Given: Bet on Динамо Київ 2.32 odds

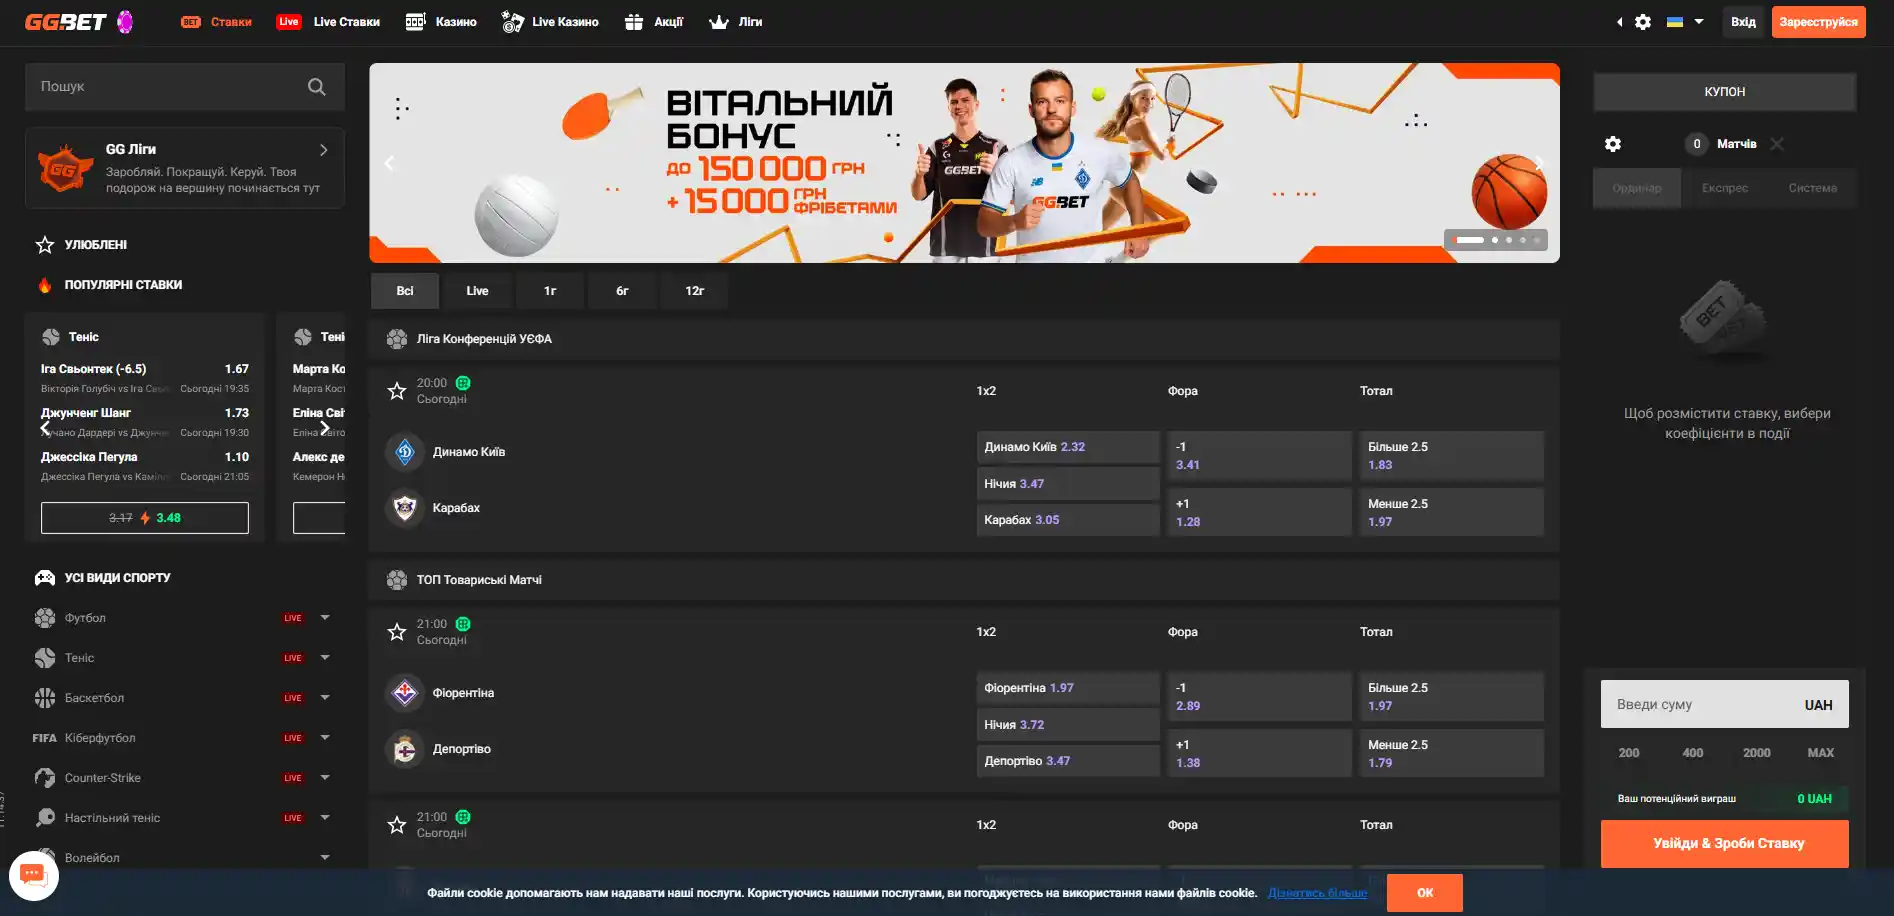Looking at the screenshot, I should 1067,447.
